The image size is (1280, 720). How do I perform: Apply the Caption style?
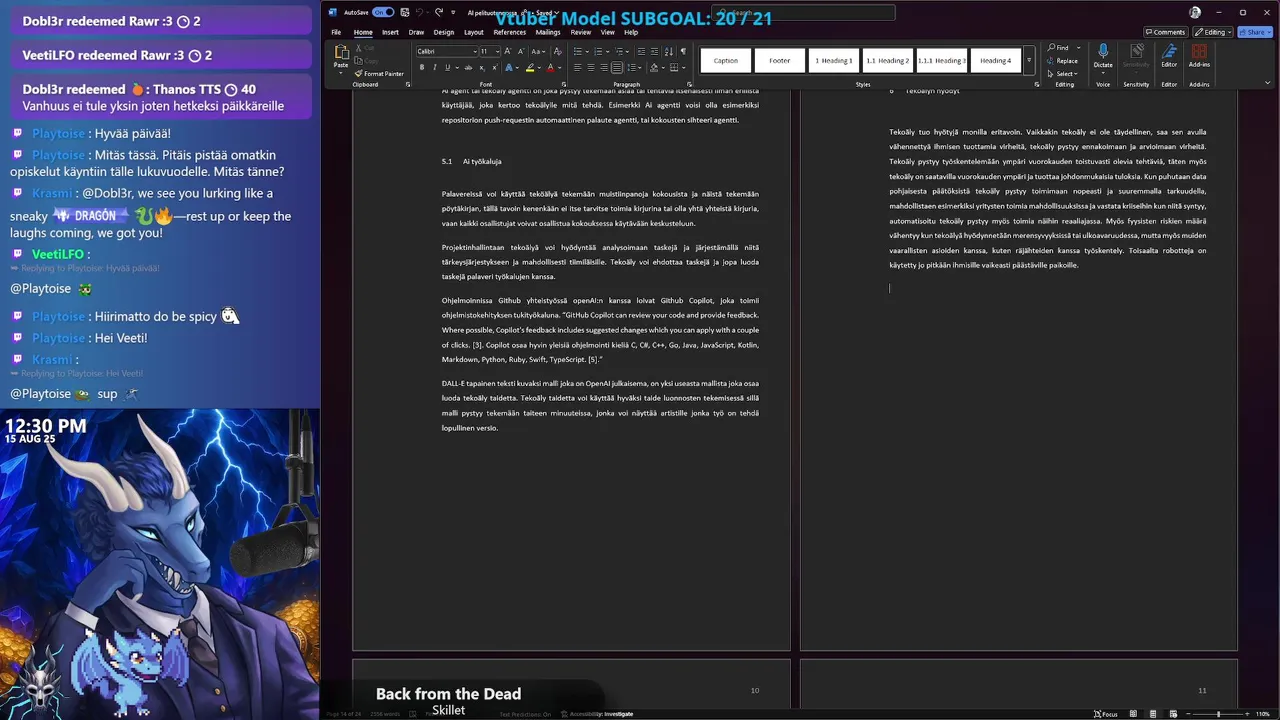726,60
